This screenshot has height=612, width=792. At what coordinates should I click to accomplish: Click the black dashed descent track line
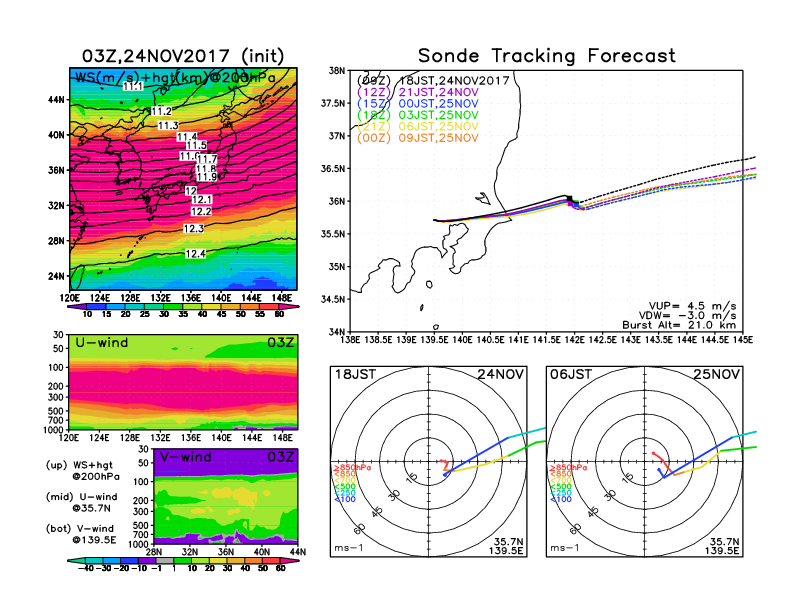point(667,177)
